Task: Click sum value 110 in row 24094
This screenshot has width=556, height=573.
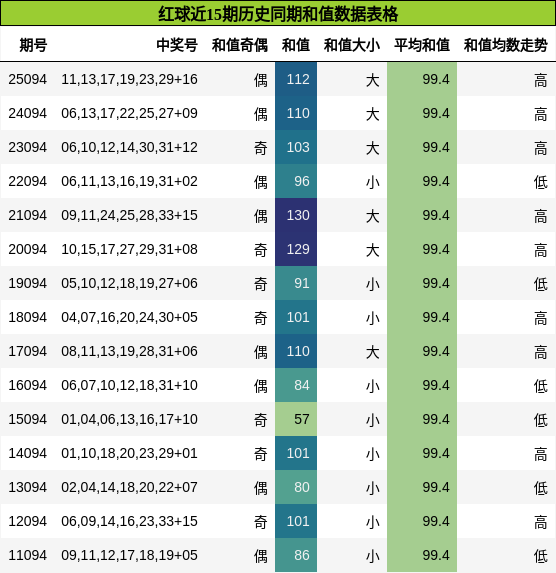Action: tap(296, 113)
